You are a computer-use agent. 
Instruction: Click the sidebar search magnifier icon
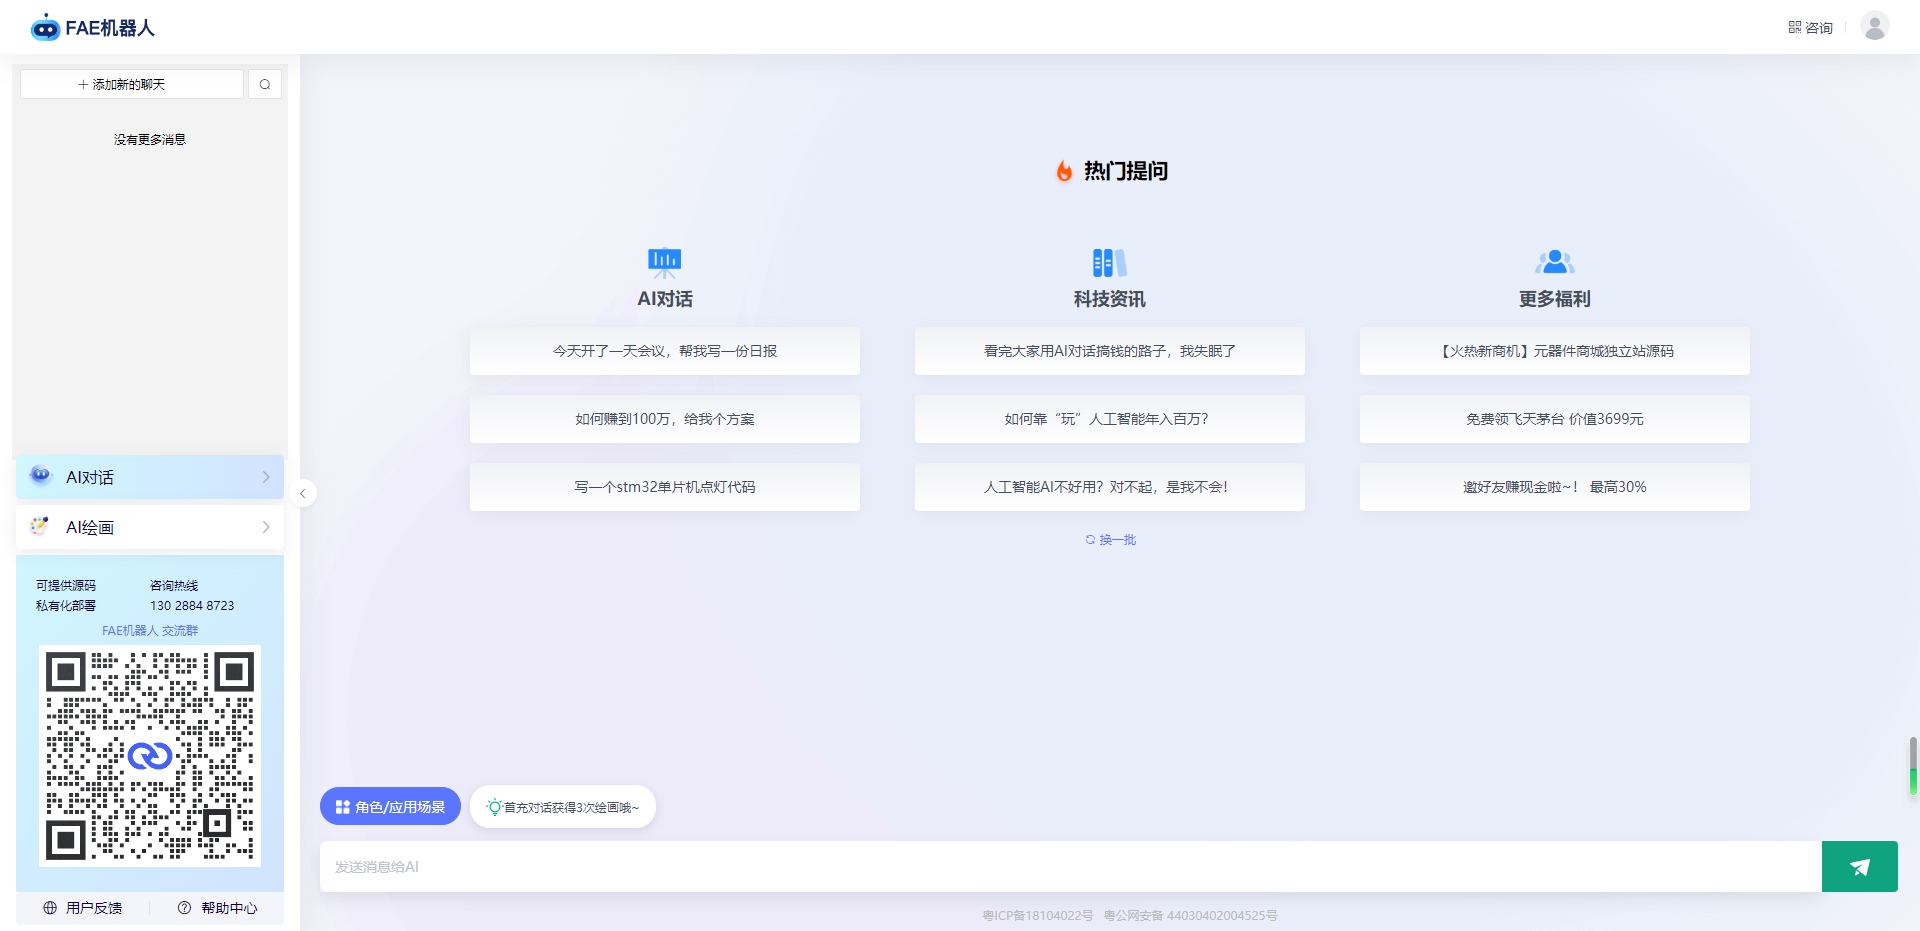264,83
